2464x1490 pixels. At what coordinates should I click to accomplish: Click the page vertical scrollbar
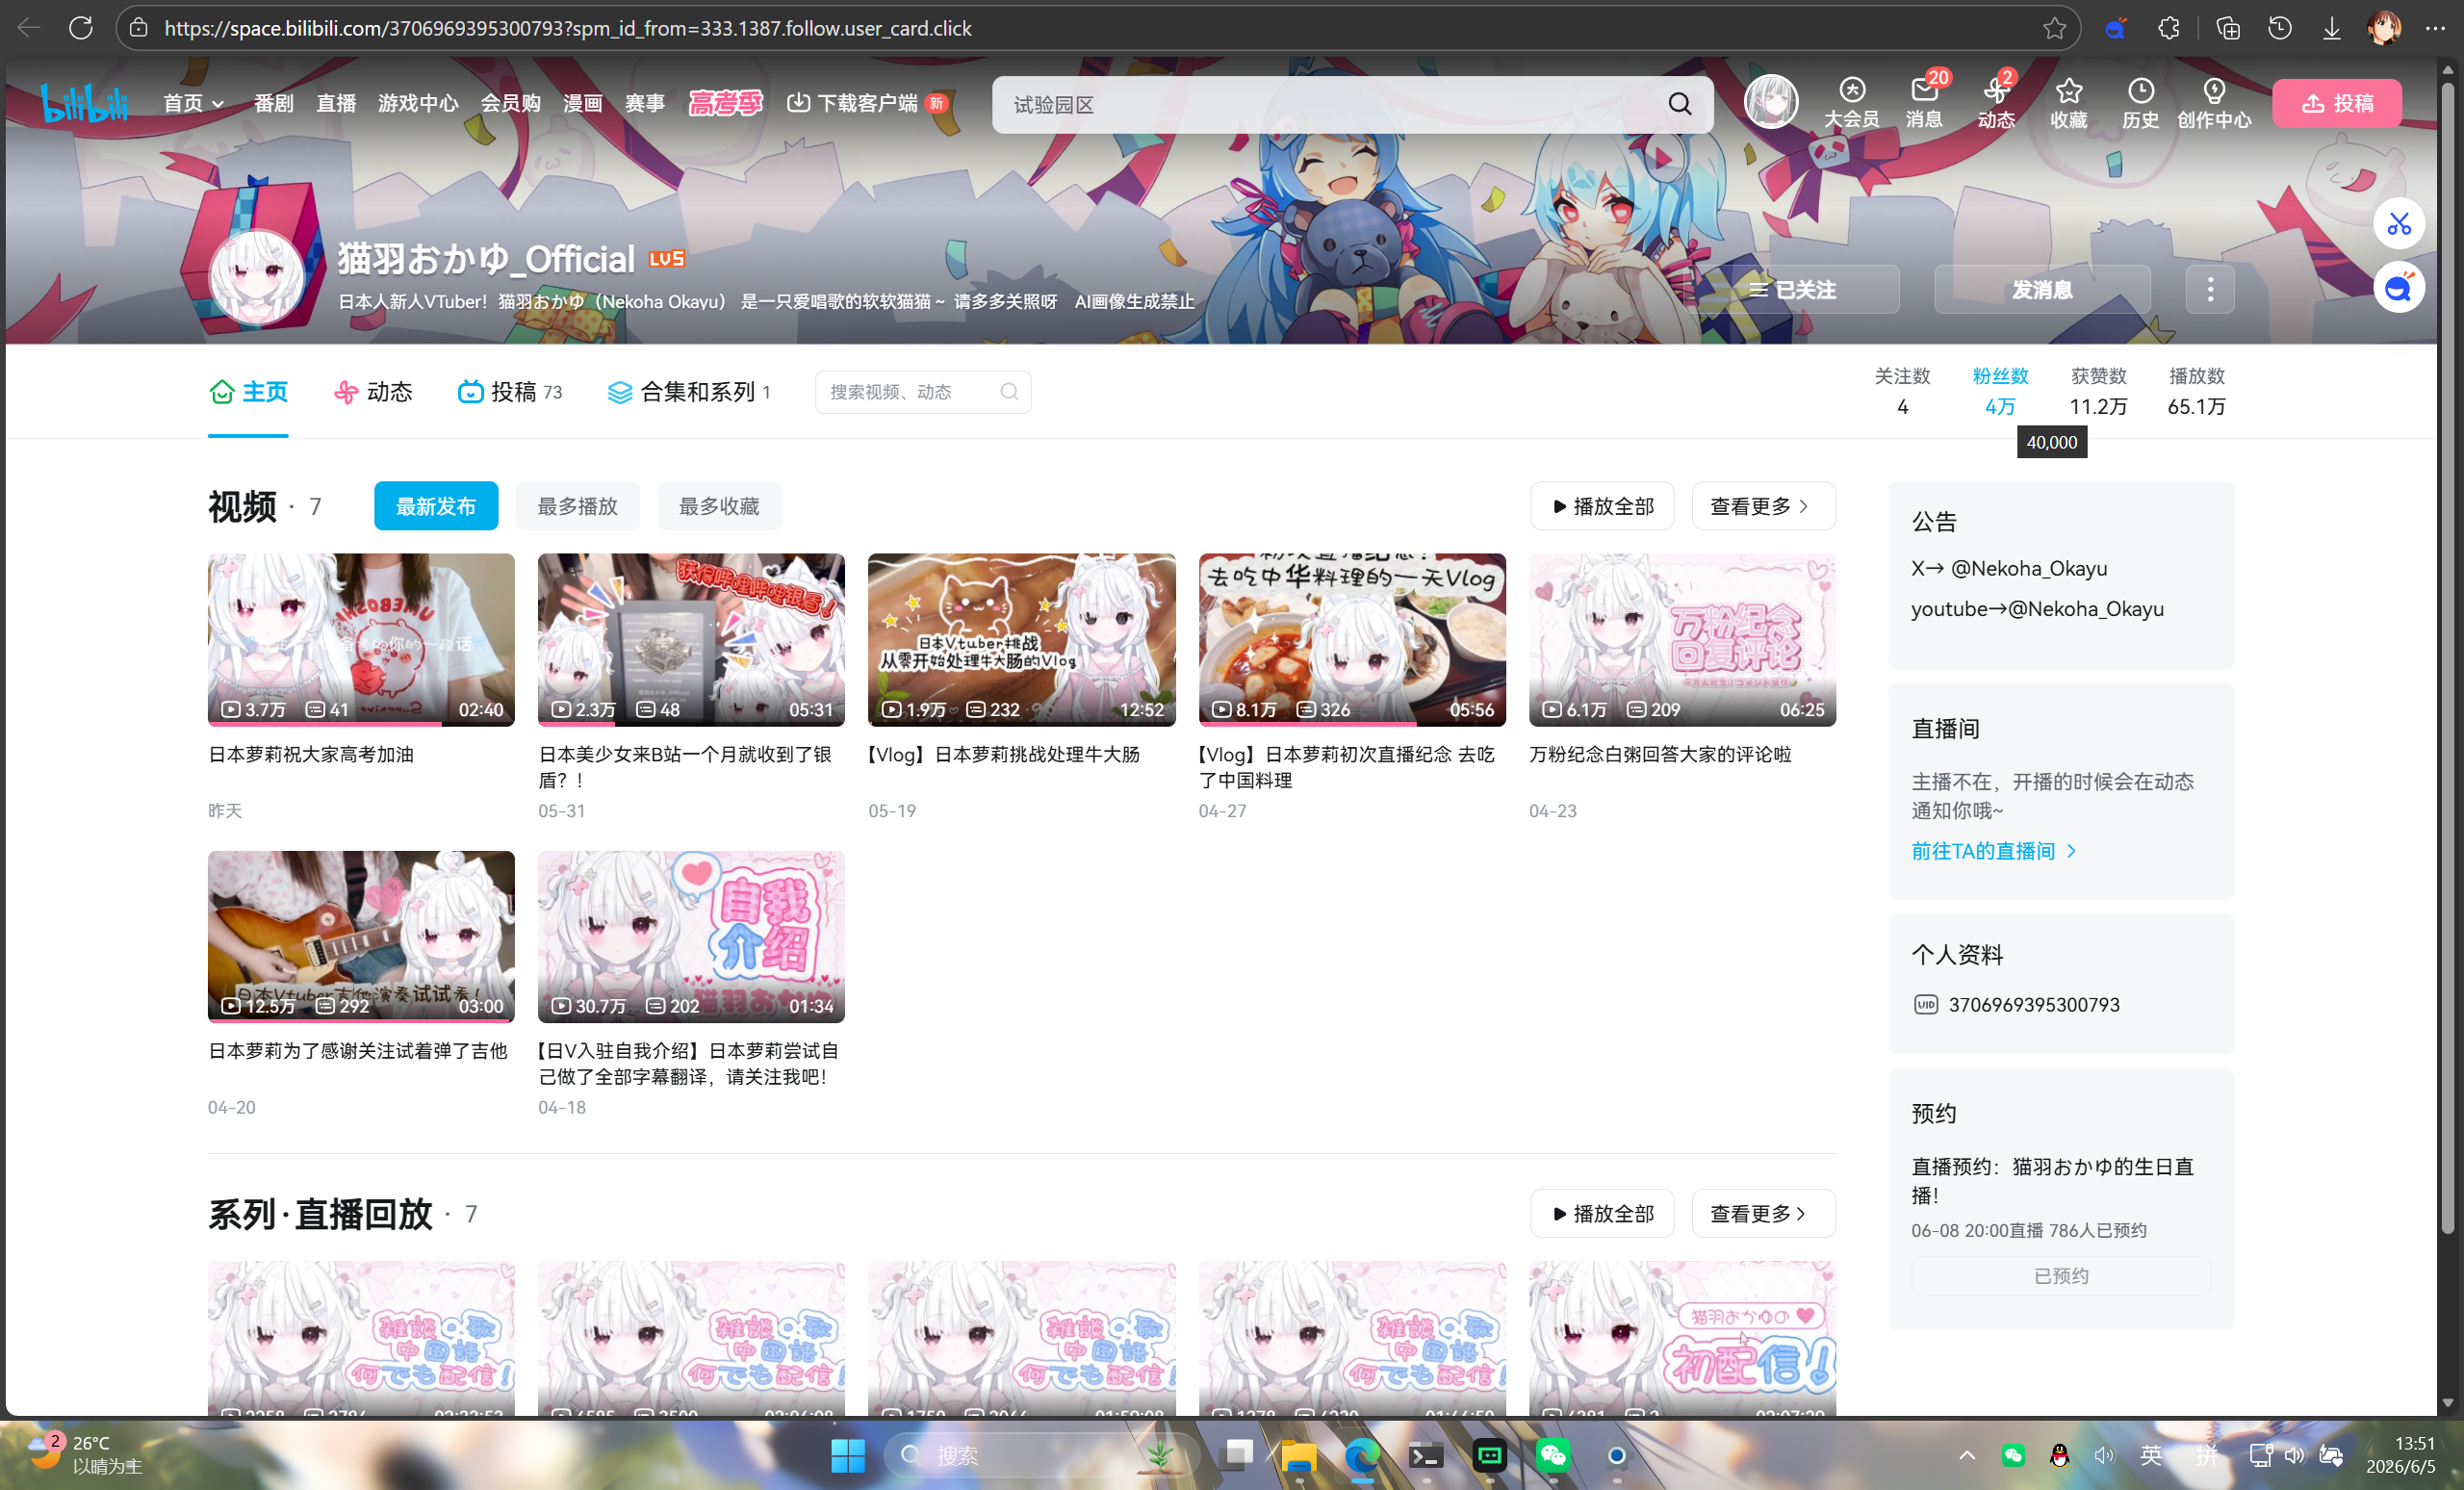[2448, 657]
